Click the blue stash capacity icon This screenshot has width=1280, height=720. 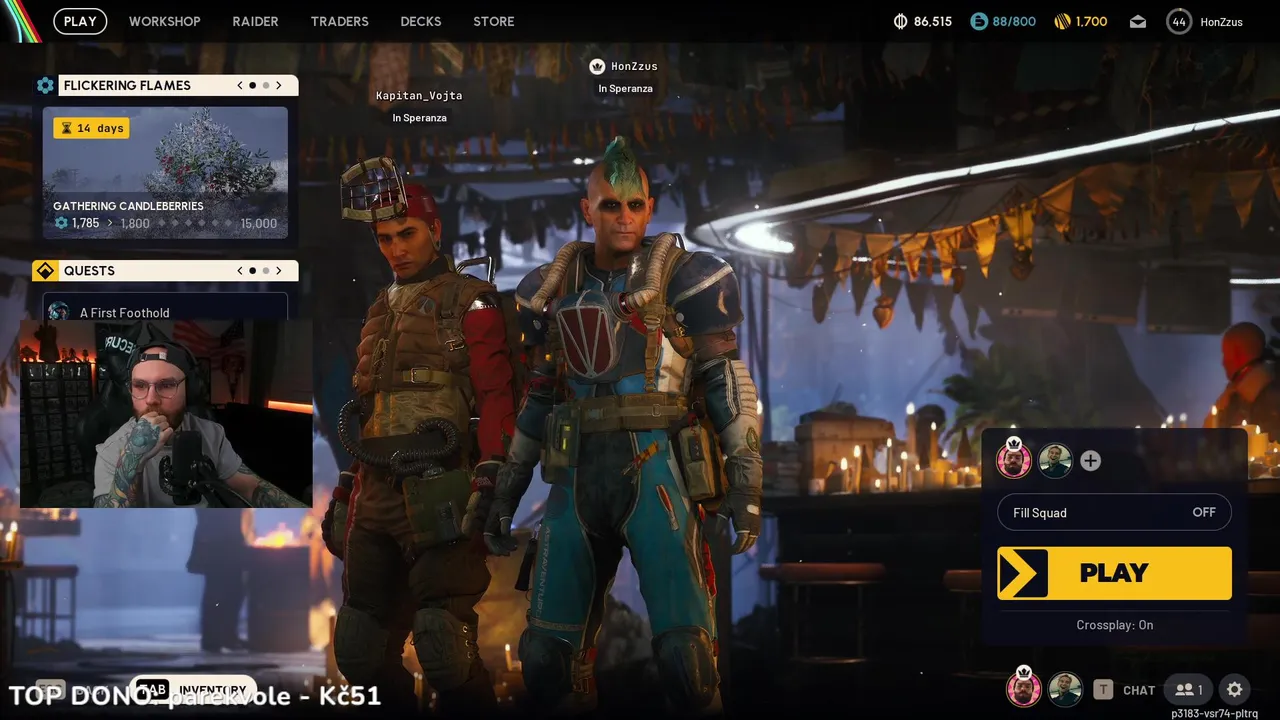[979, 21]
